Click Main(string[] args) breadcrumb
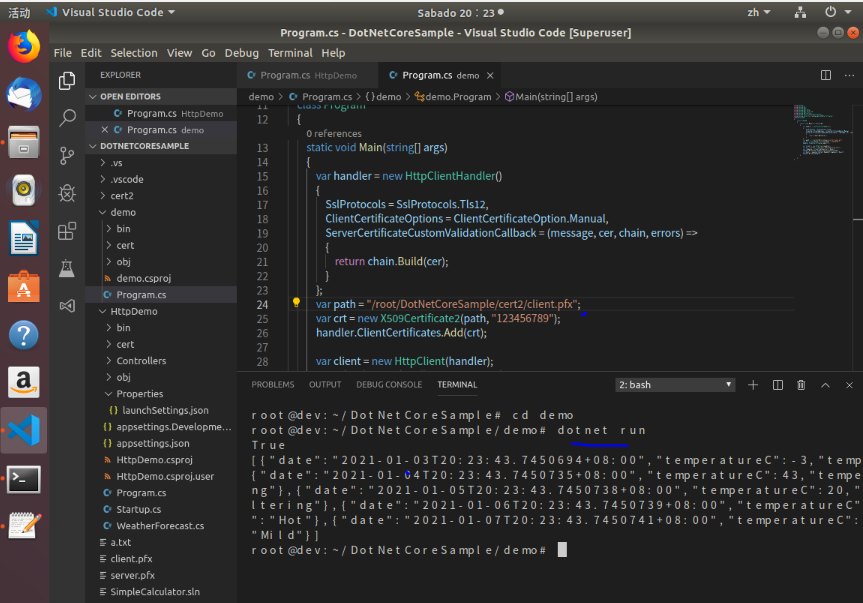 (x=551, y=97)
